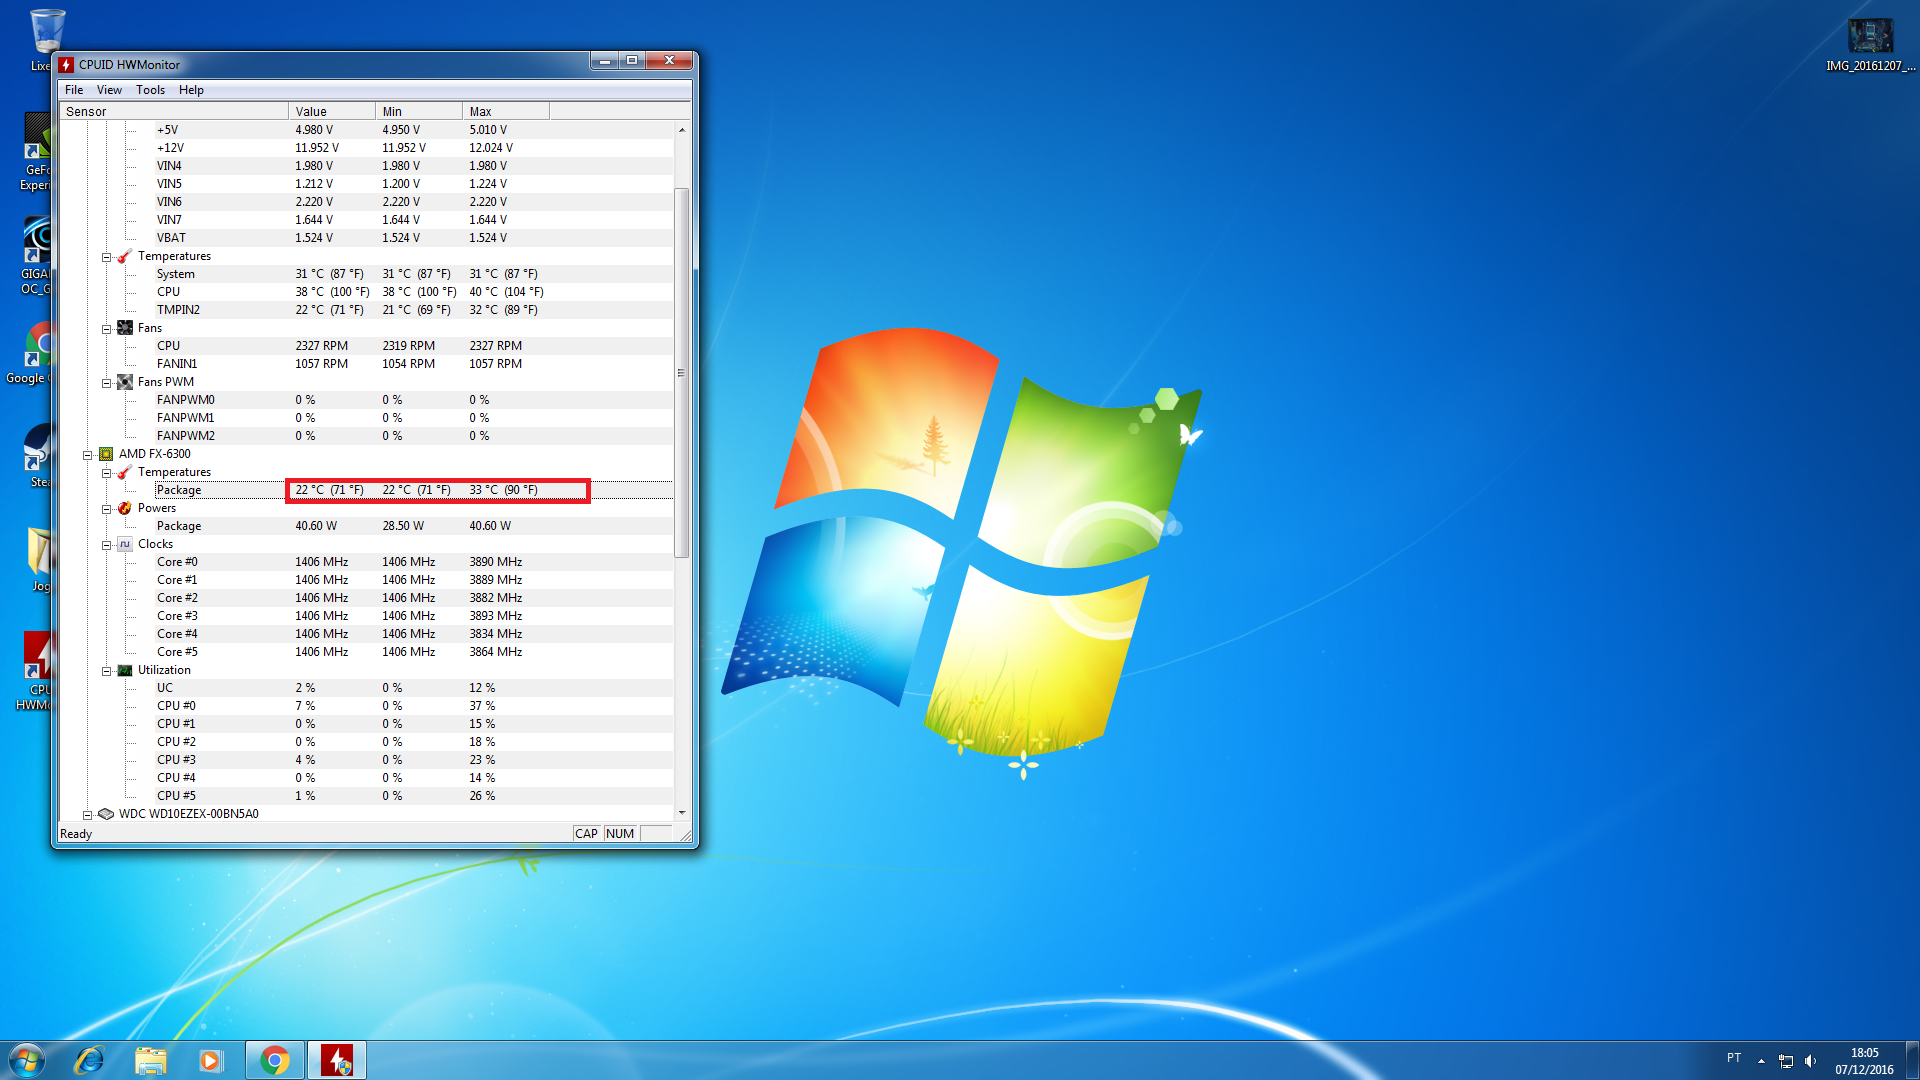The height and width of the screenshot is (1080, 1920).
Task: Click the Value column header
Action: (x=332, y=111)
